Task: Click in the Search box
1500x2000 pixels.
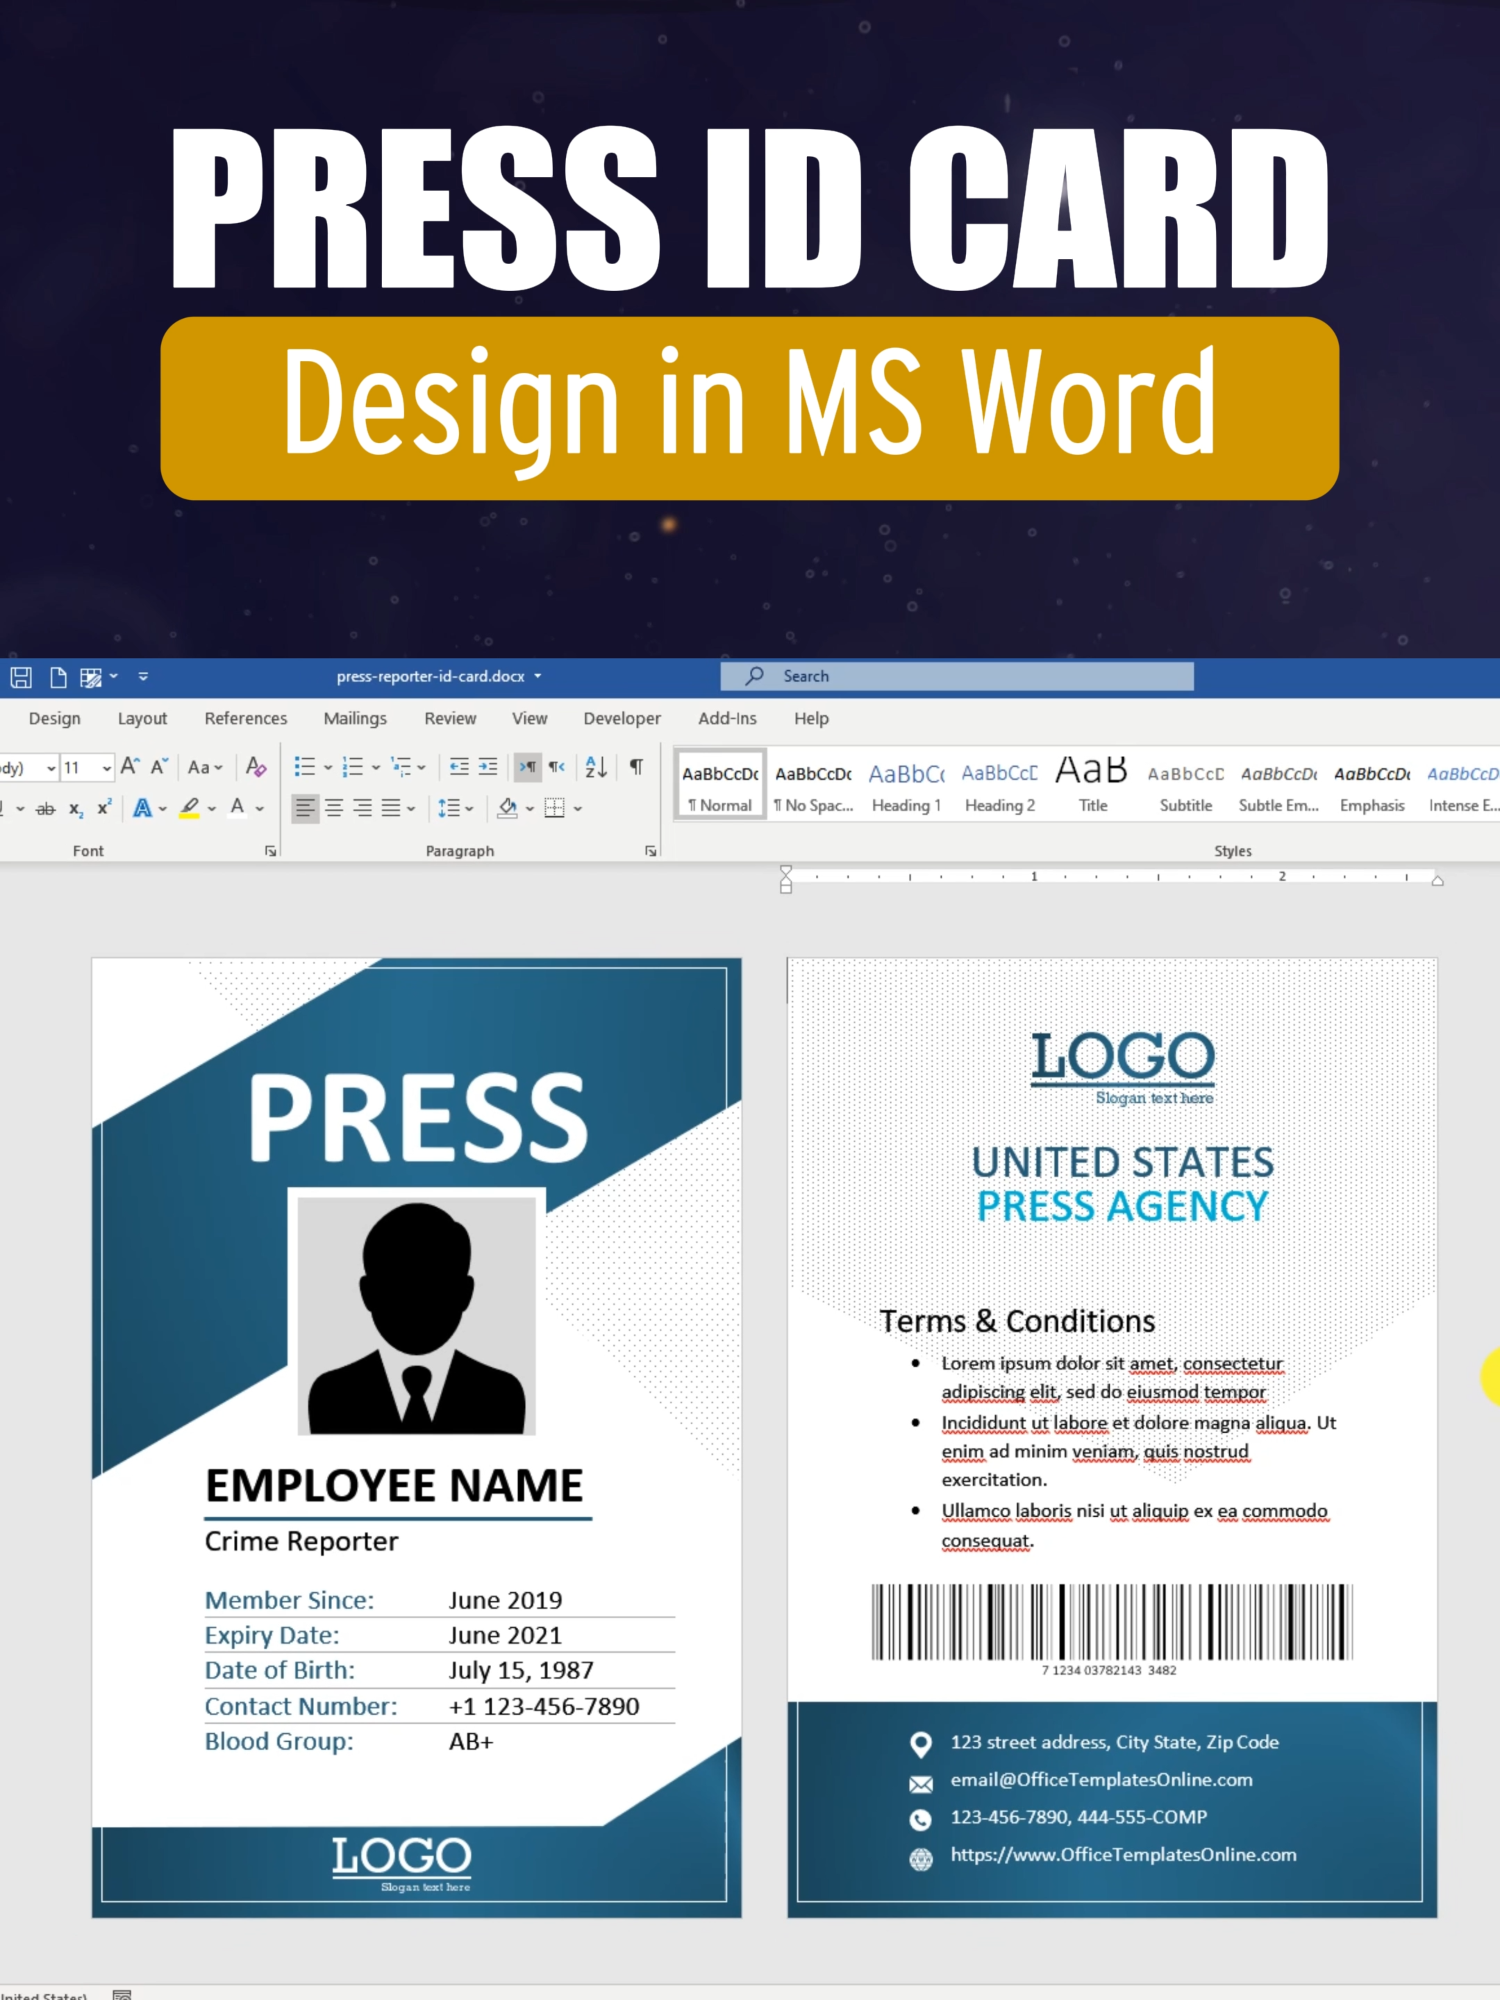Action: (x=957, y=677)
